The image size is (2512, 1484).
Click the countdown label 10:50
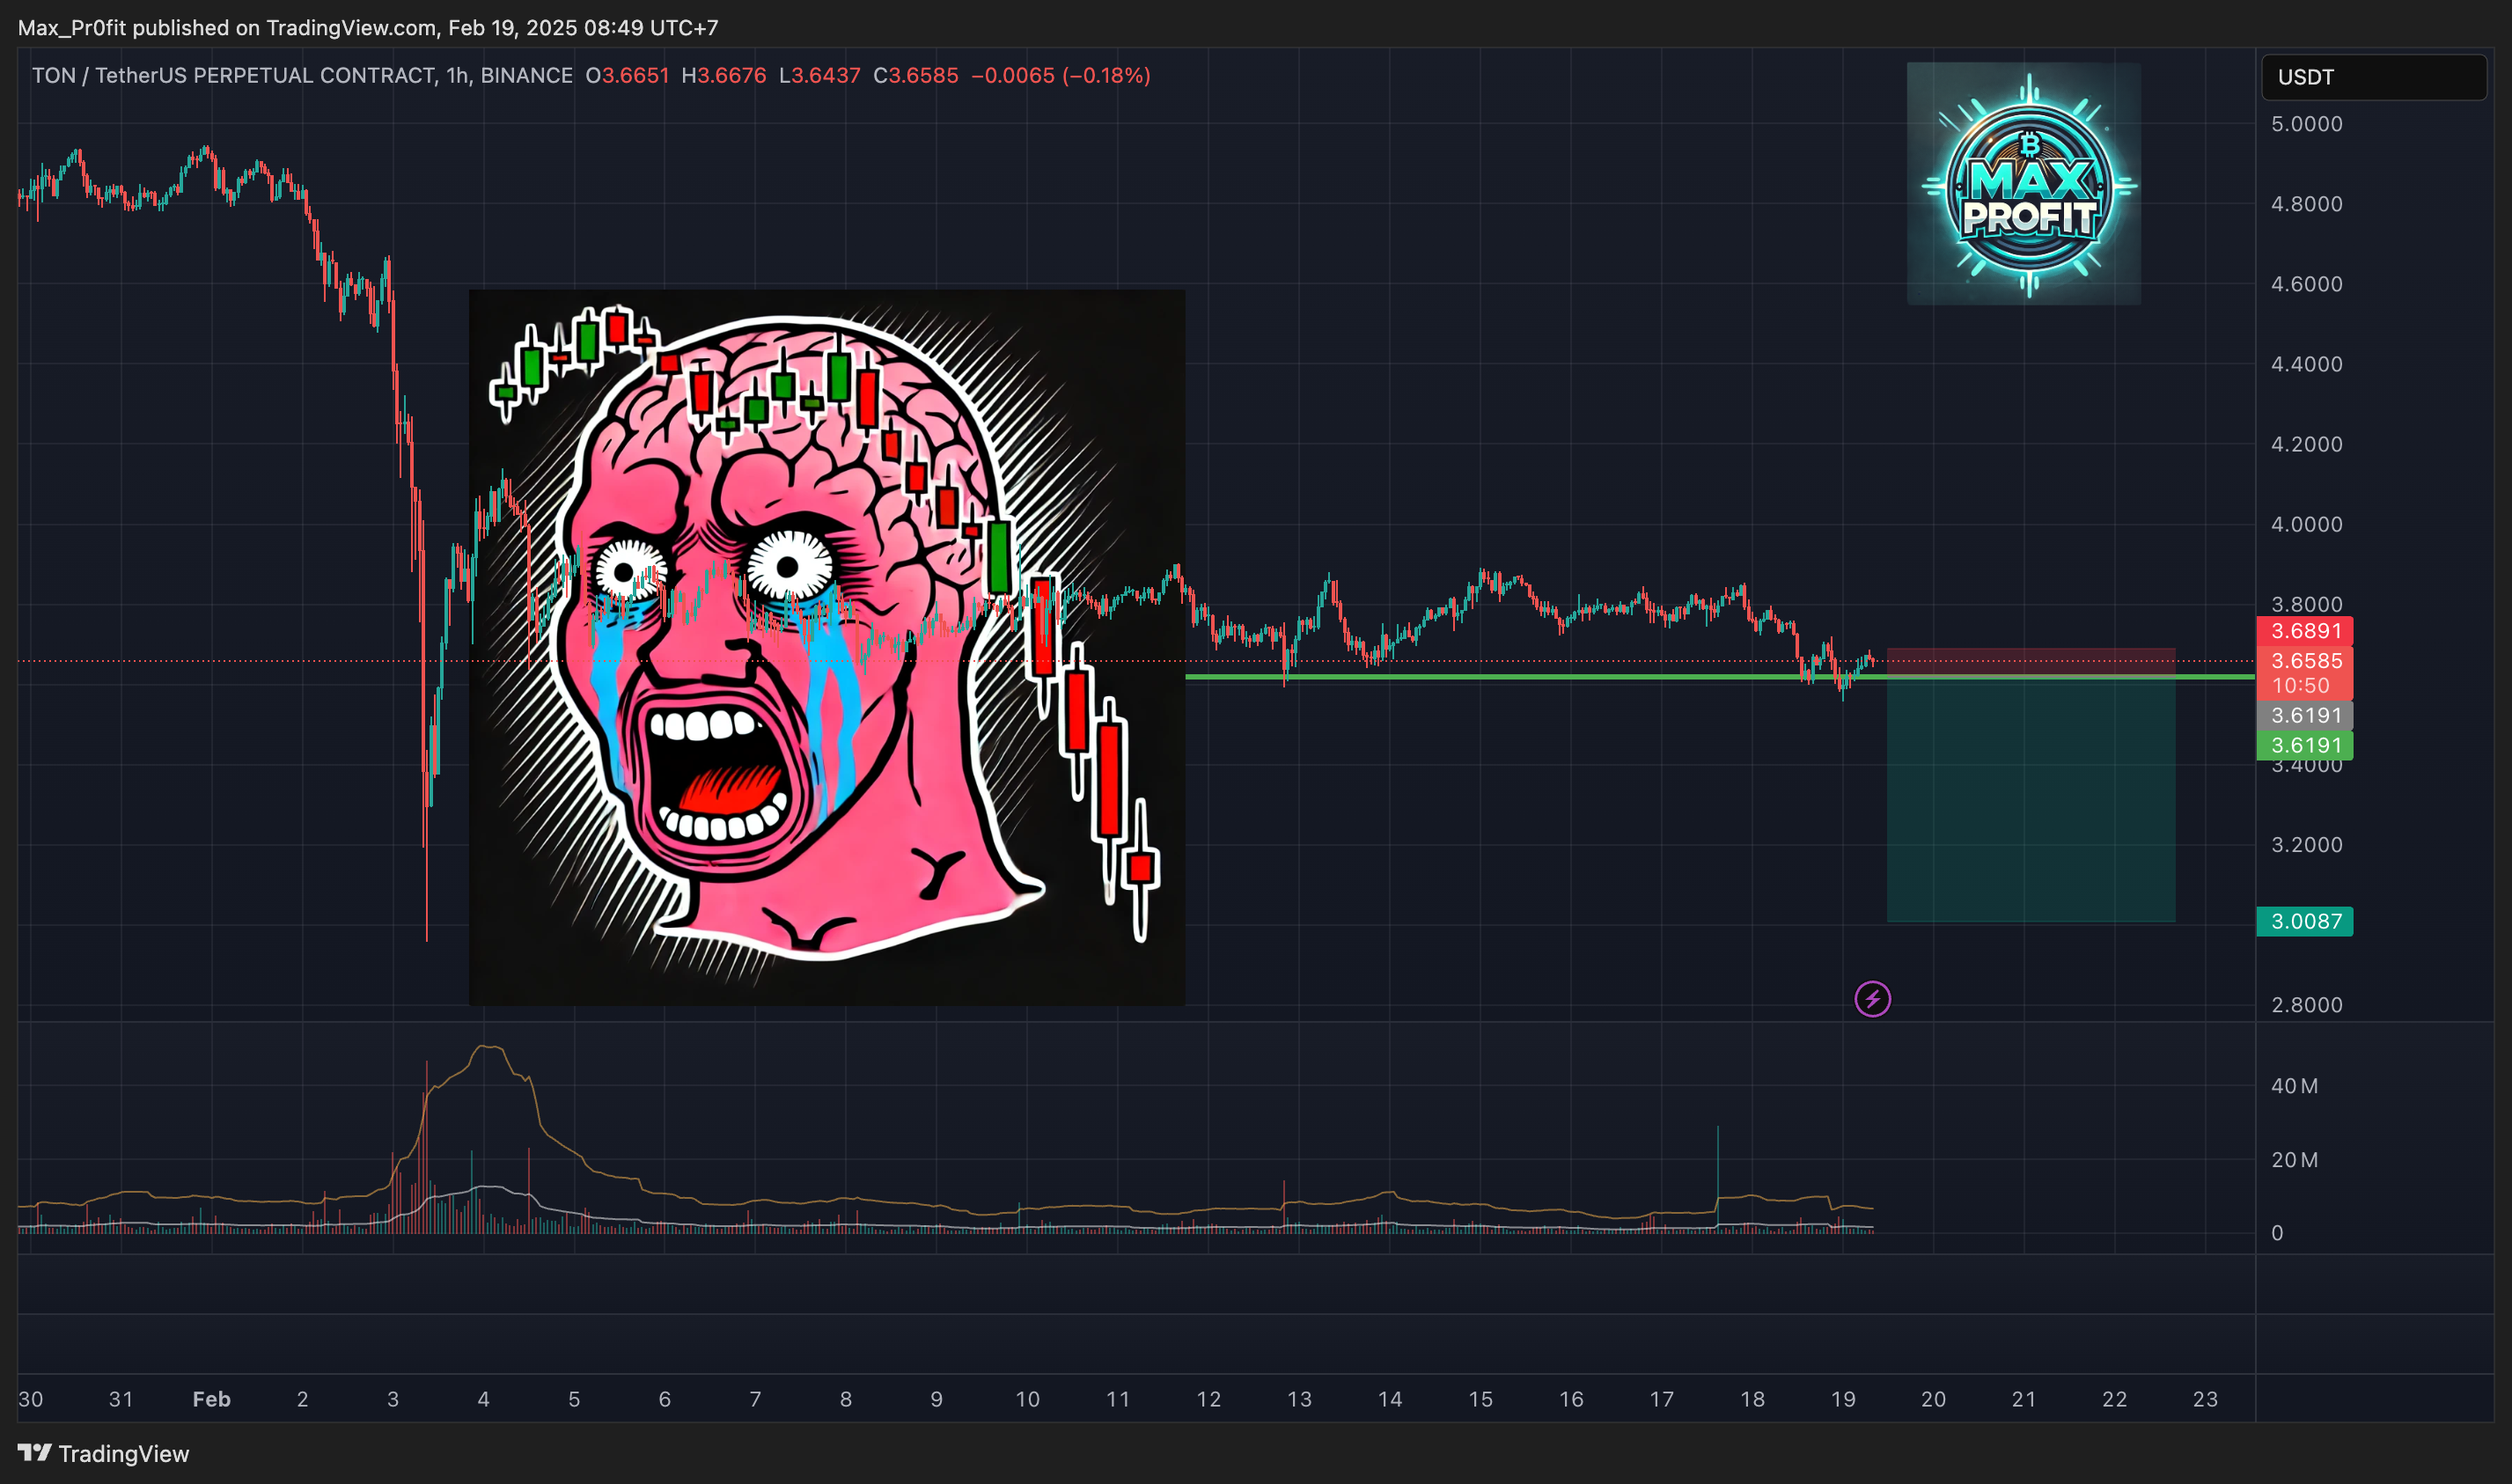(x=2300, y=686)
